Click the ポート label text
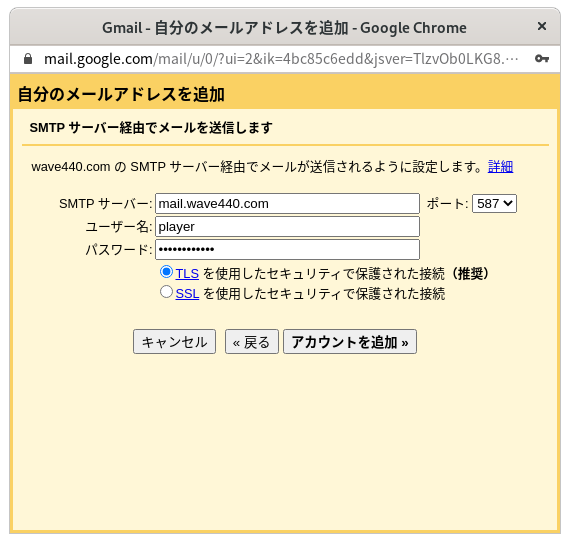The image size is (570, 543). click(x=447, y=204)
